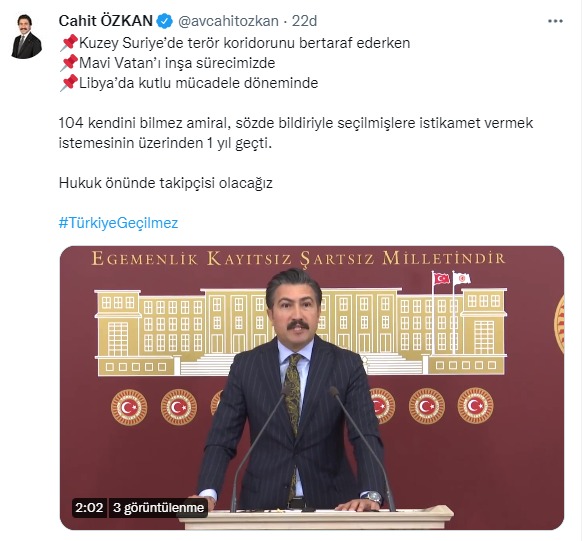
Task: Click the leftmost TBMM emblem in video
Action: coord(129,407)
